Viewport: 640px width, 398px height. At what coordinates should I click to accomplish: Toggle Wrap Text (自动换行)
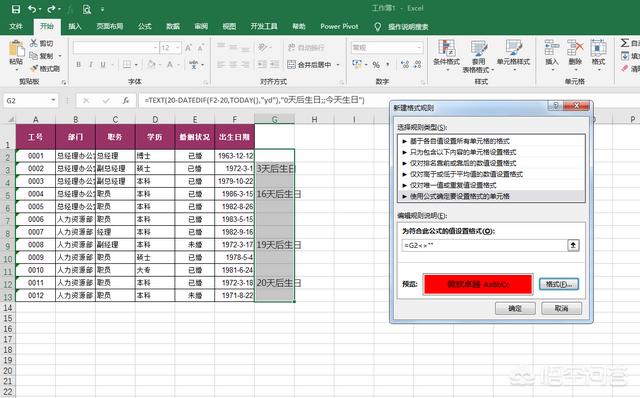click(306, 48)
